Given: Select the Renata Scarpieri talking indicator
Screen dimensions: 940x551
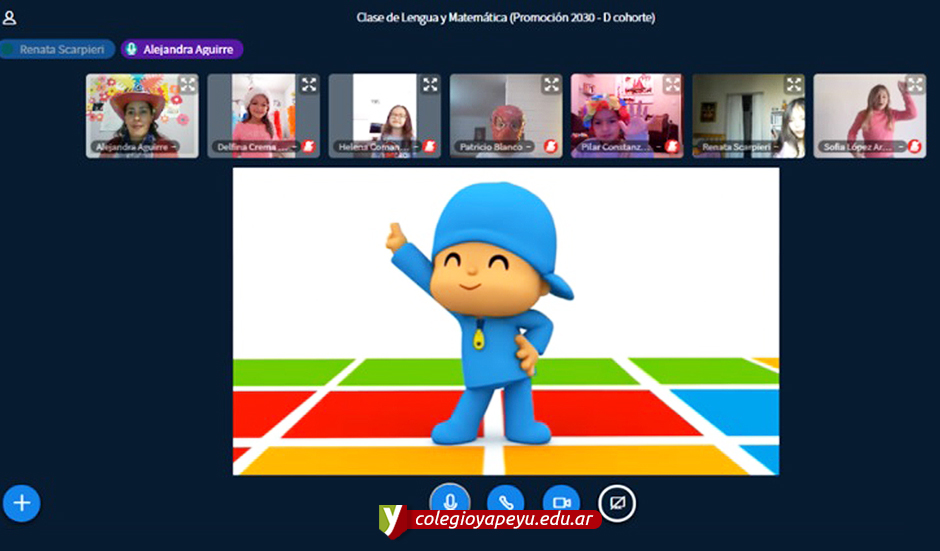Looking at the screenshot, I should pyautogui.click(x=57, y=49).
